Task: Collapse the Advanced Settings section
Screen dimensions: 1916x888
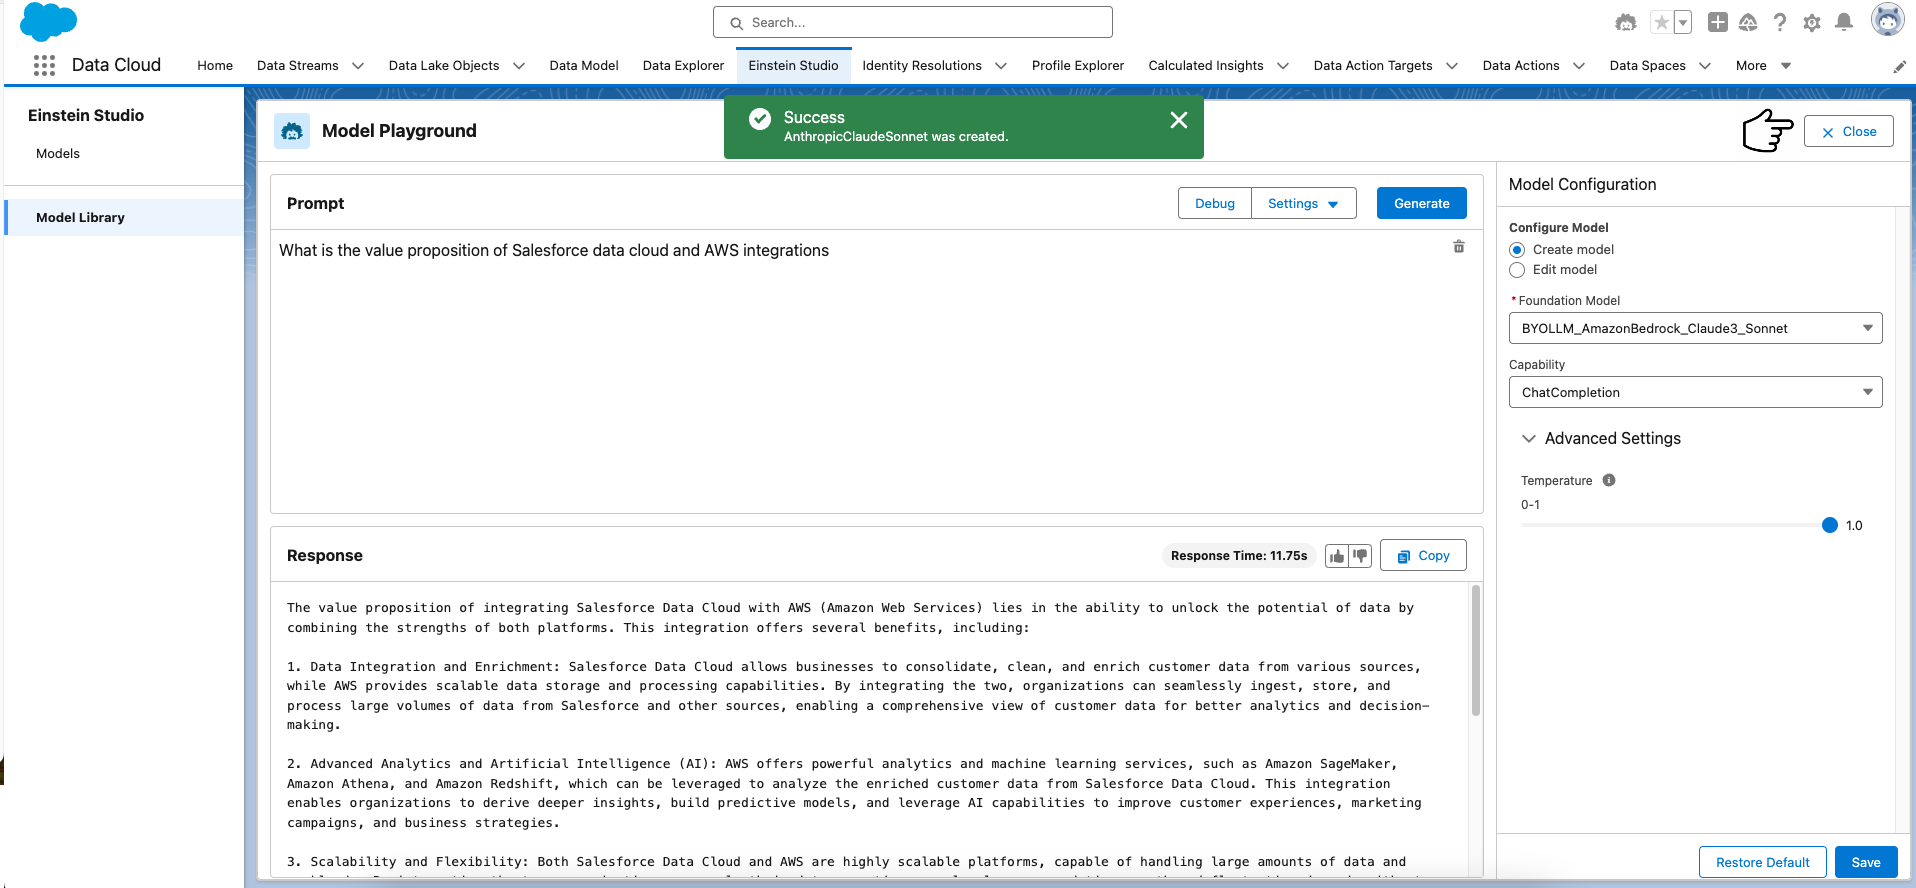Action: coord(1528,439)
